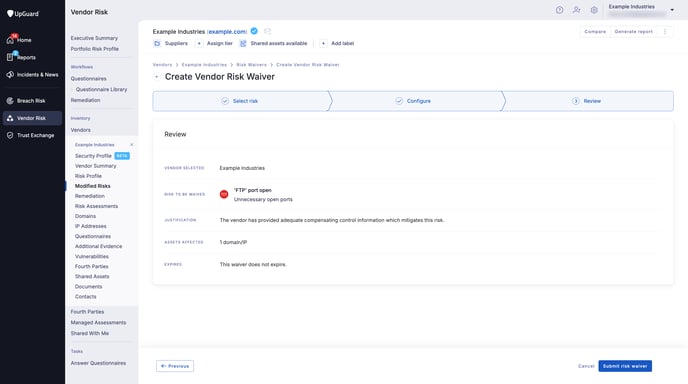The height and width of the screenshot is (384, 688).
Task: Open Executive Summary
Action: pyautogui.click(x=94, y=38)
